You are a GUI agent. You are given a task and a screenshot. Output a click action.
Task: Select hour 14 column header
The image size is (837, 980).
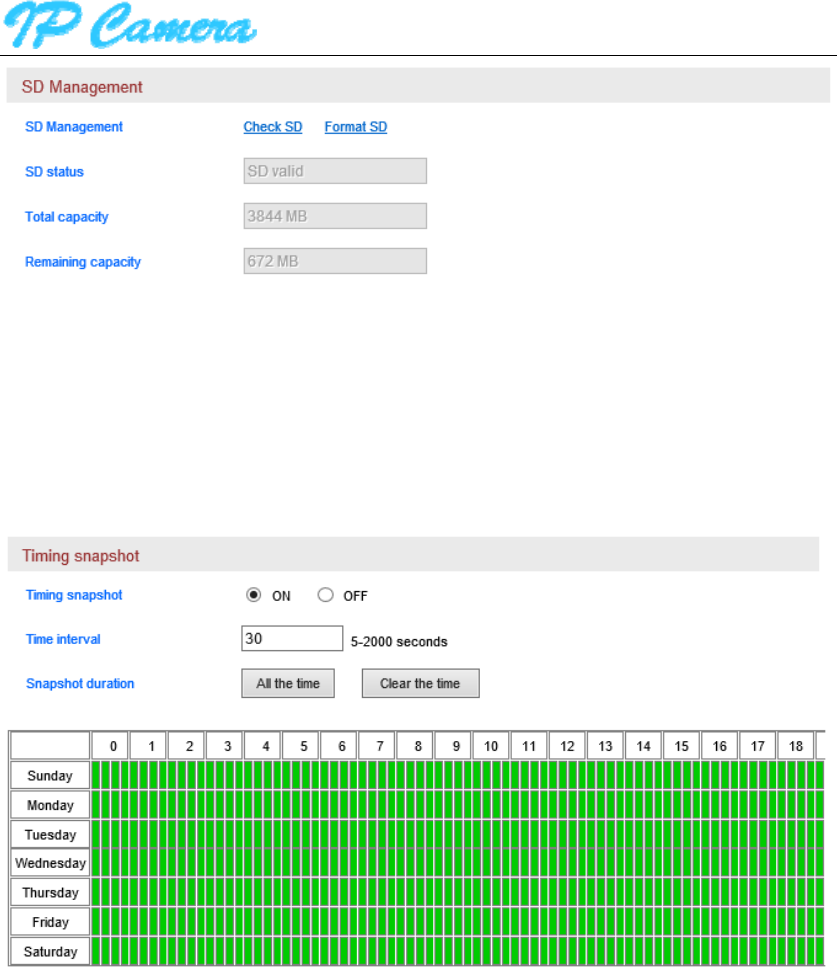(644, 746)
